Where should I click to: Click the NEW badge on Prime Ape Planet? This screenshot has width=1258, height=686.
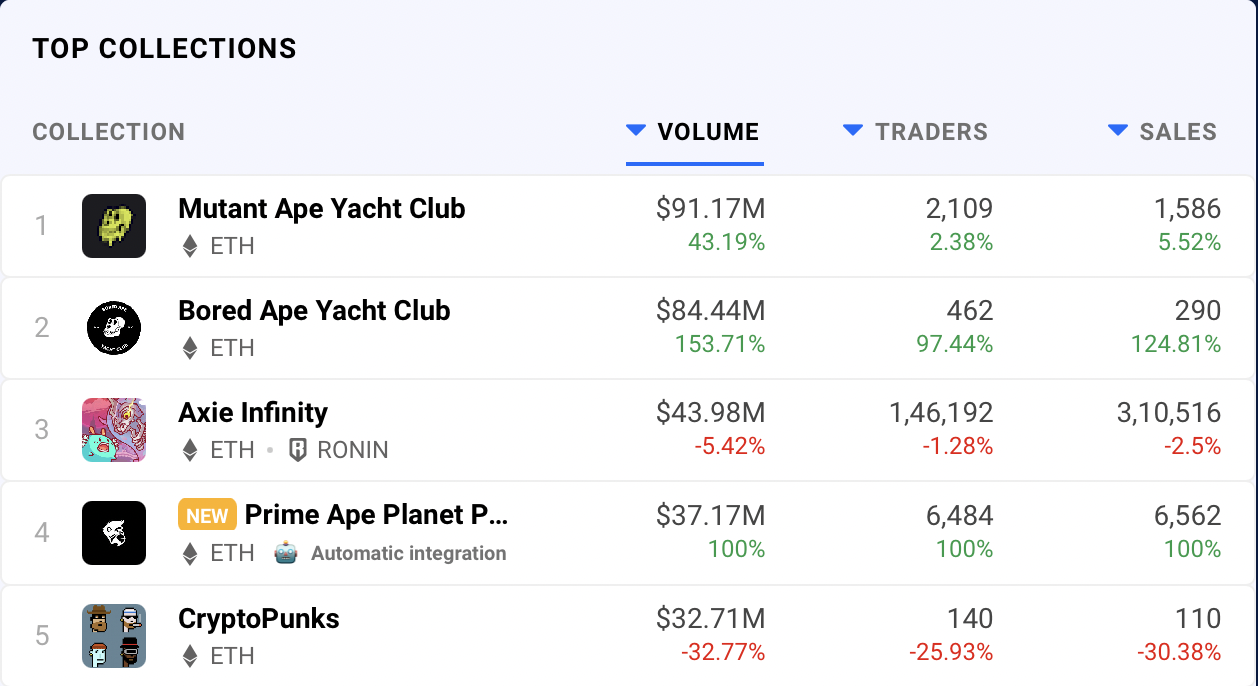click(207, 515)
